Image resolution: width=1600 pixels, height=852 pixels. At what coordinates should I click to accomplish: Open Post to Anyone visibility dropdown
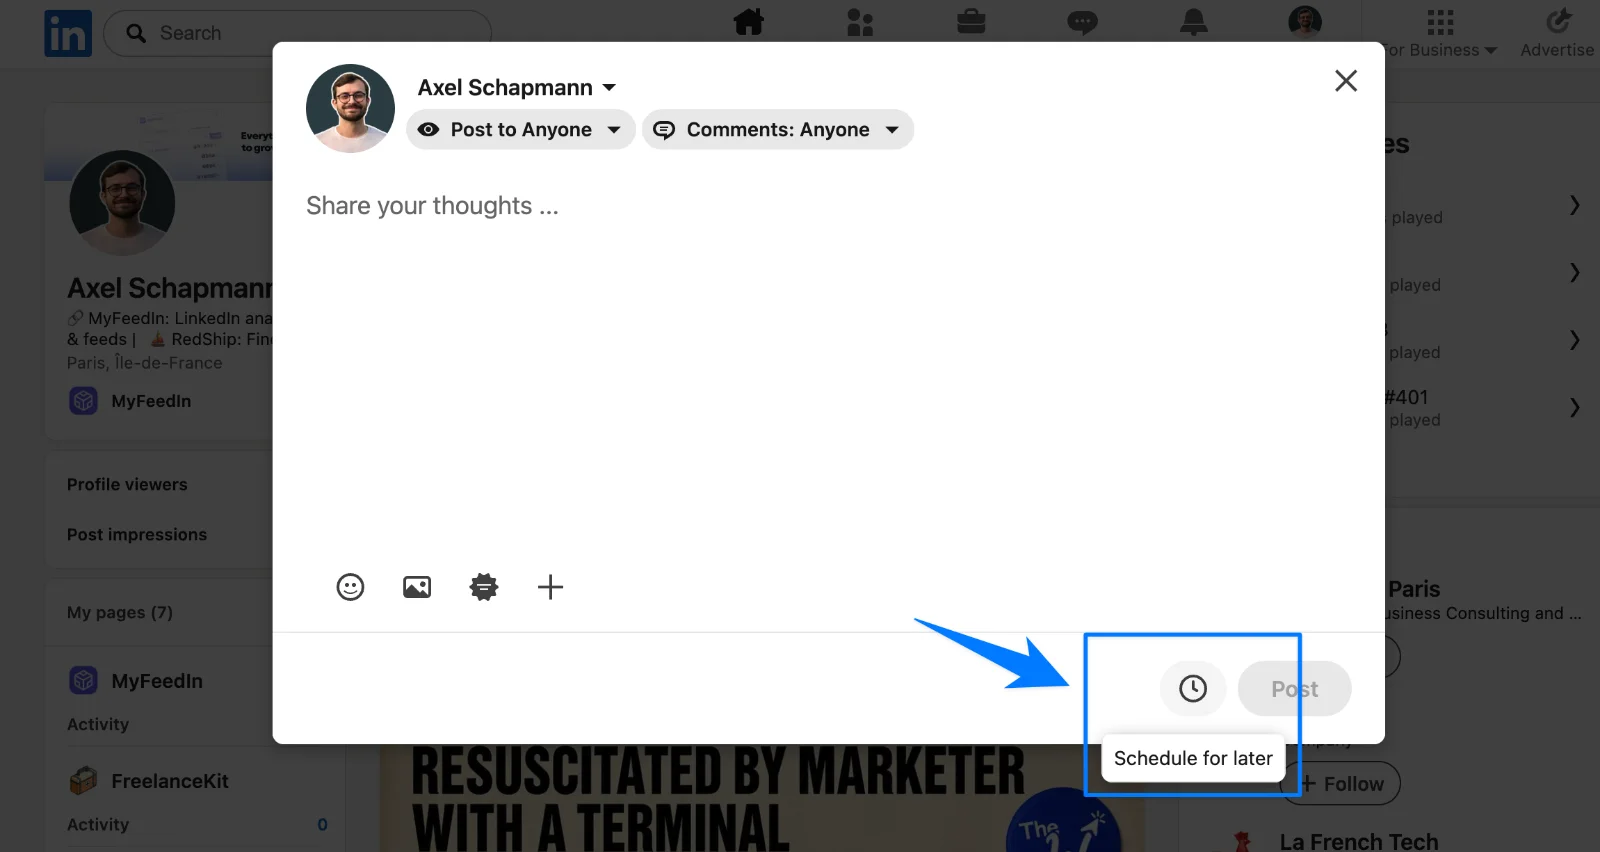coord(521,130)
